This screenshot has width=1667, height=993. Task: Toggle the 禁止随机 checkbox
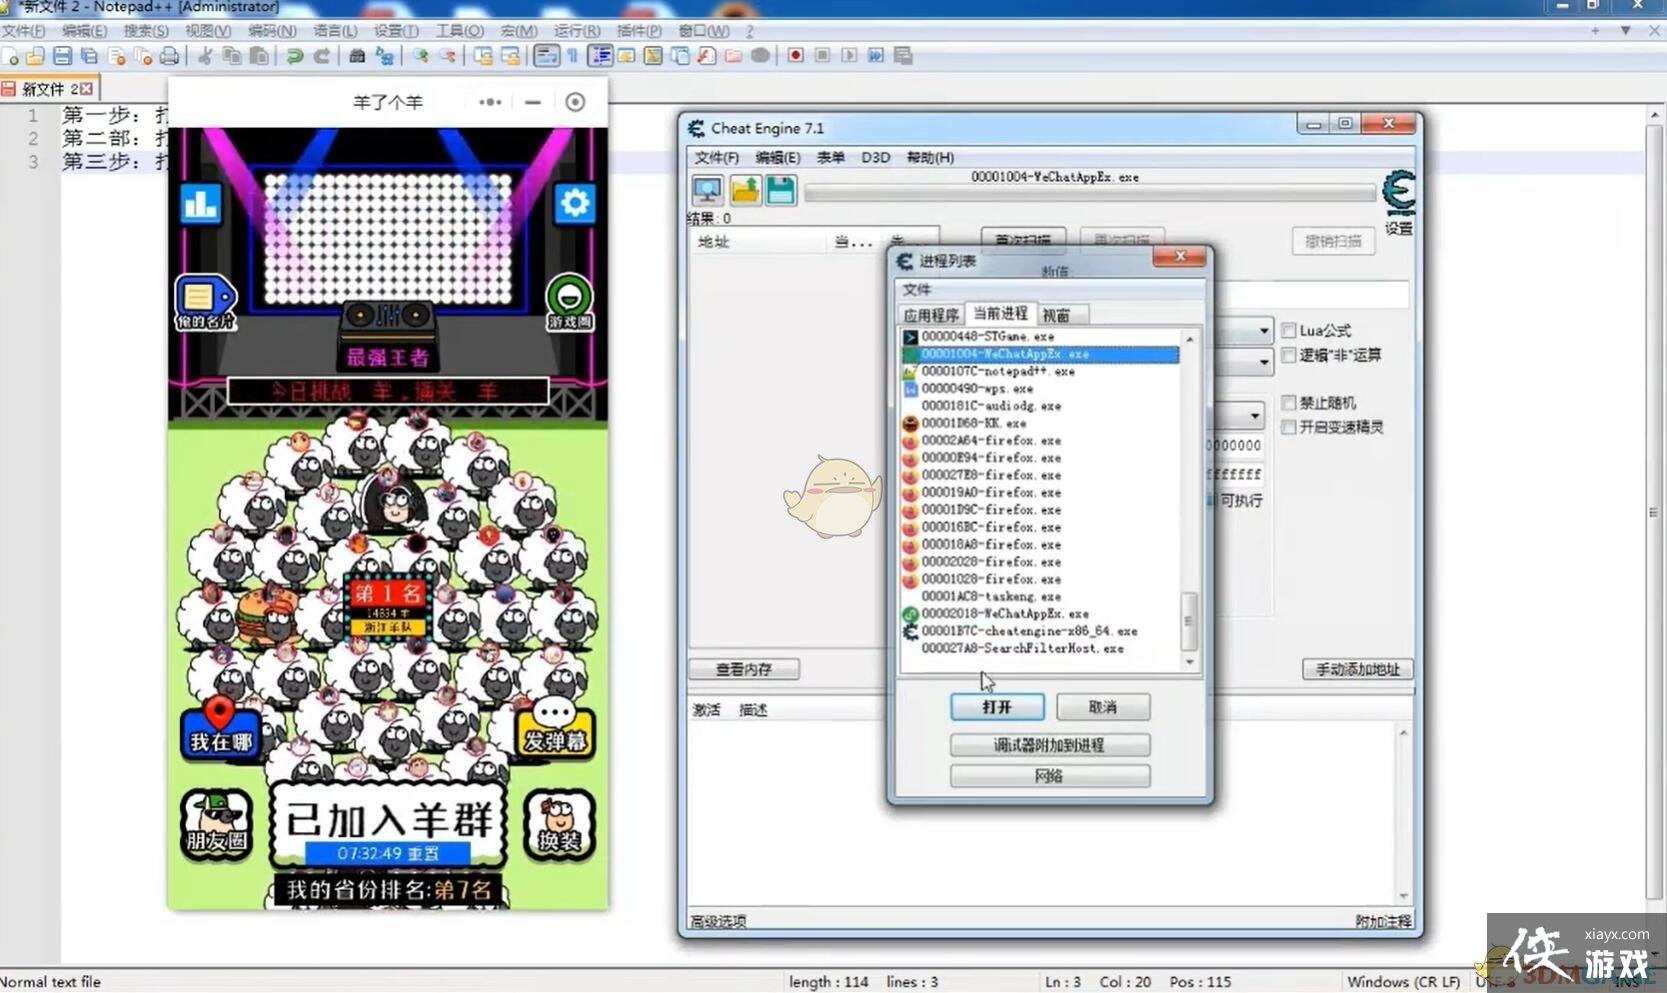(x=1289, y=403)
